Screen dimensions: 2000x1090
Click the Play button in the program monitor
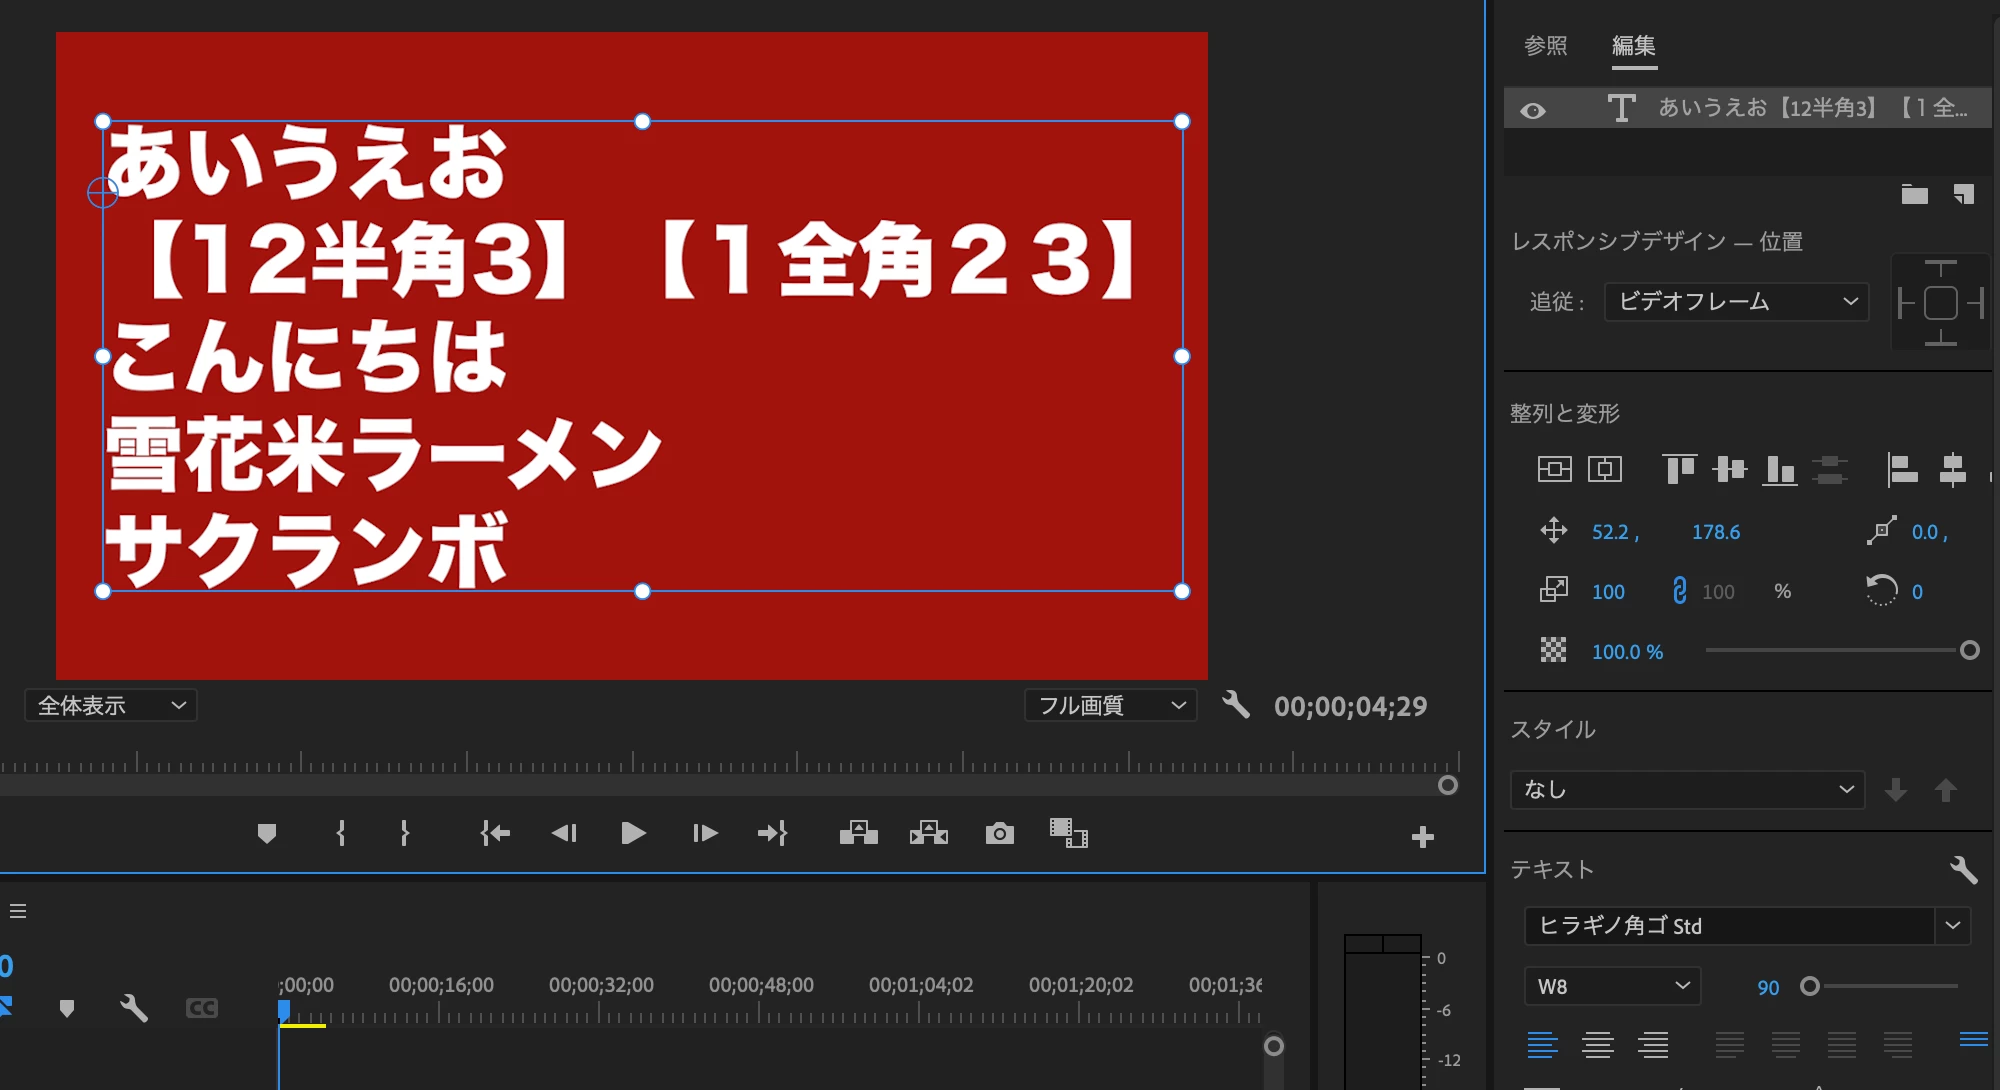point(633,833)
